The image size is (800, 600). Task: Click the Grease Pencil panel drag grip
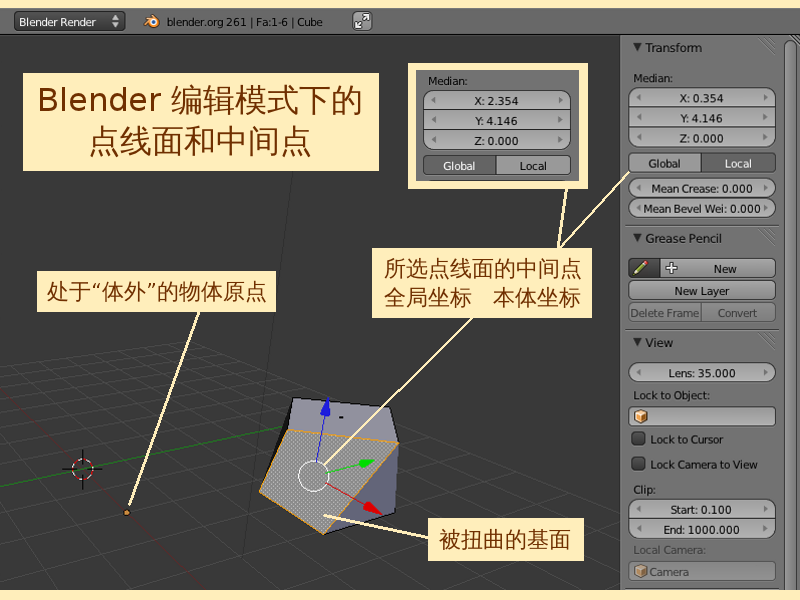coord(767,237)
